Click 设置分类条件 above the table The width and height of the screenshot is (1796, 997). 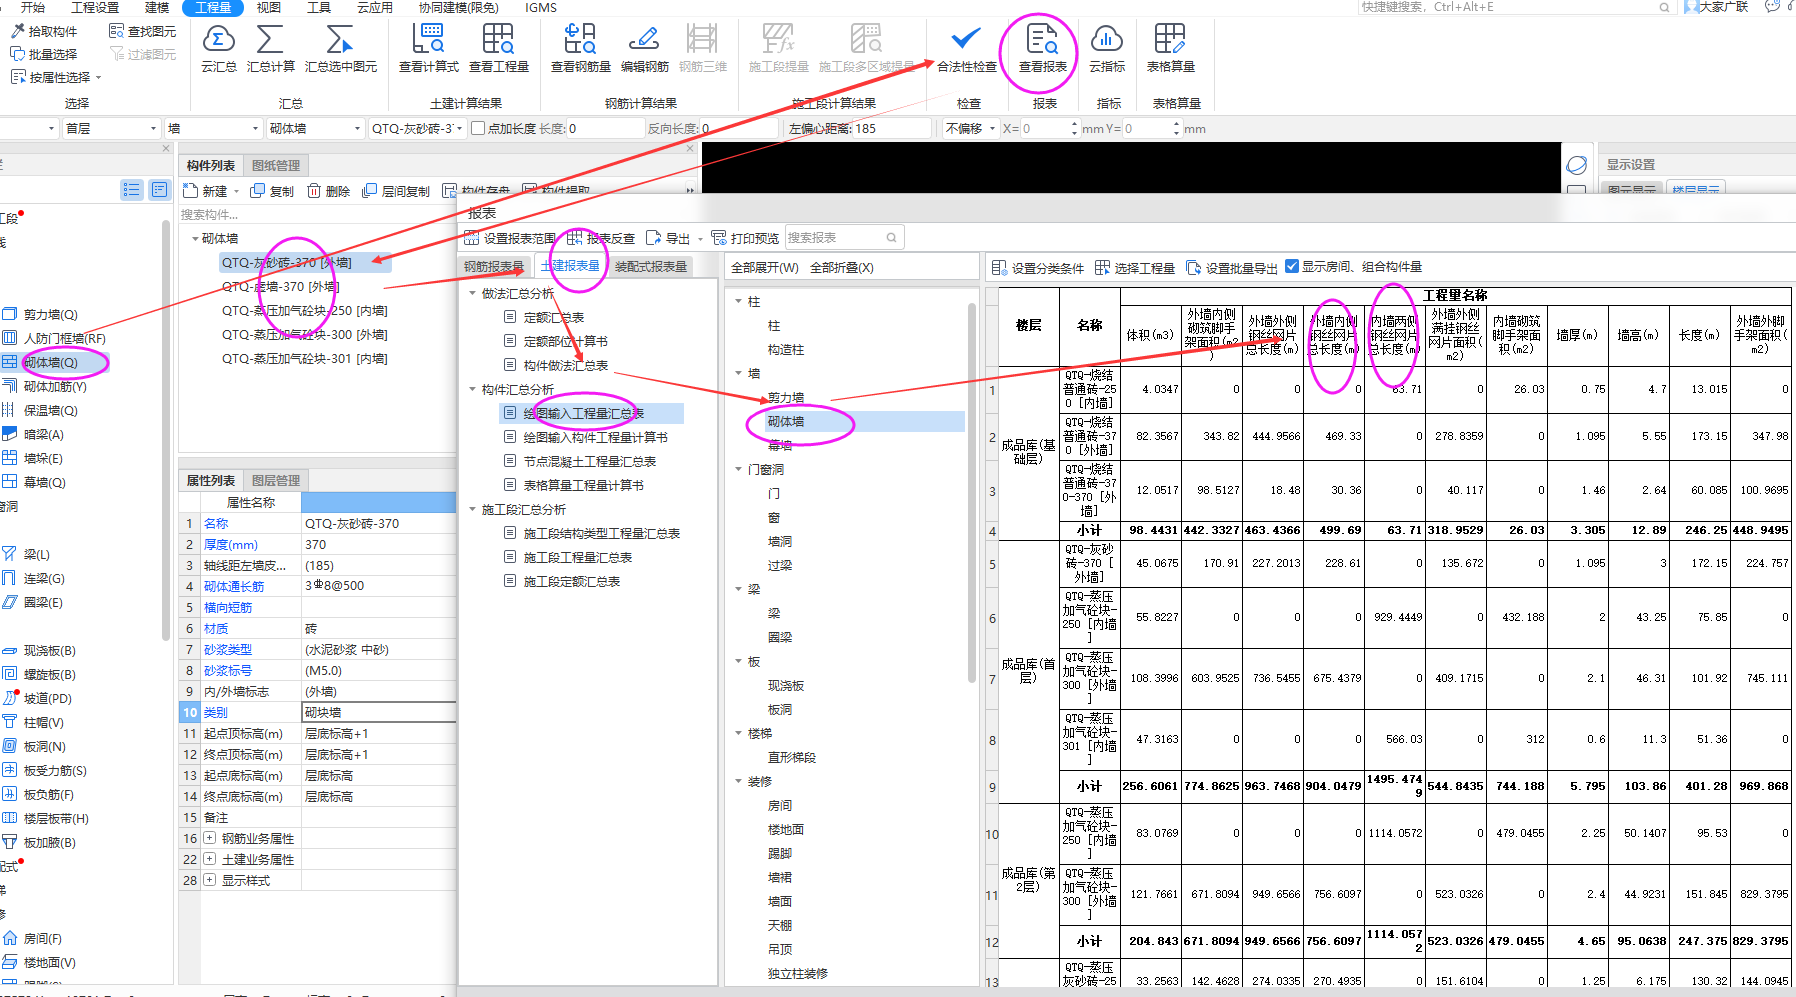(x=1038, y=267)
